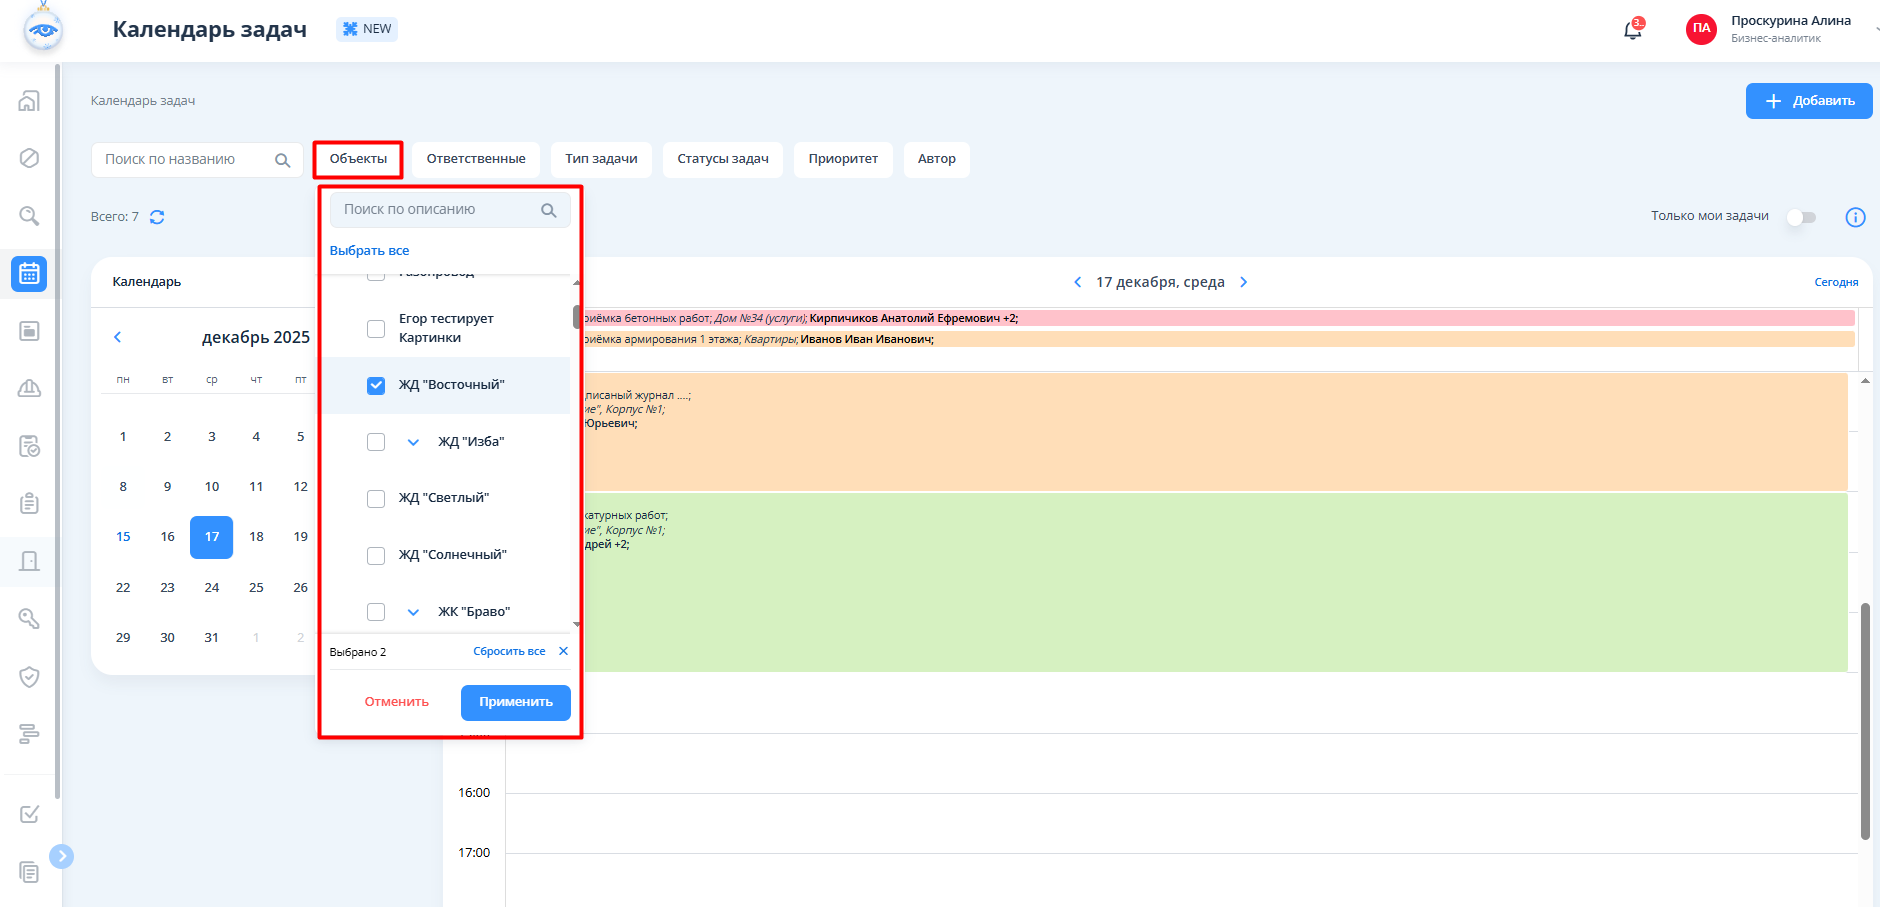
Task: Click the shield icon in left sidebar
Action: (29, 677)
